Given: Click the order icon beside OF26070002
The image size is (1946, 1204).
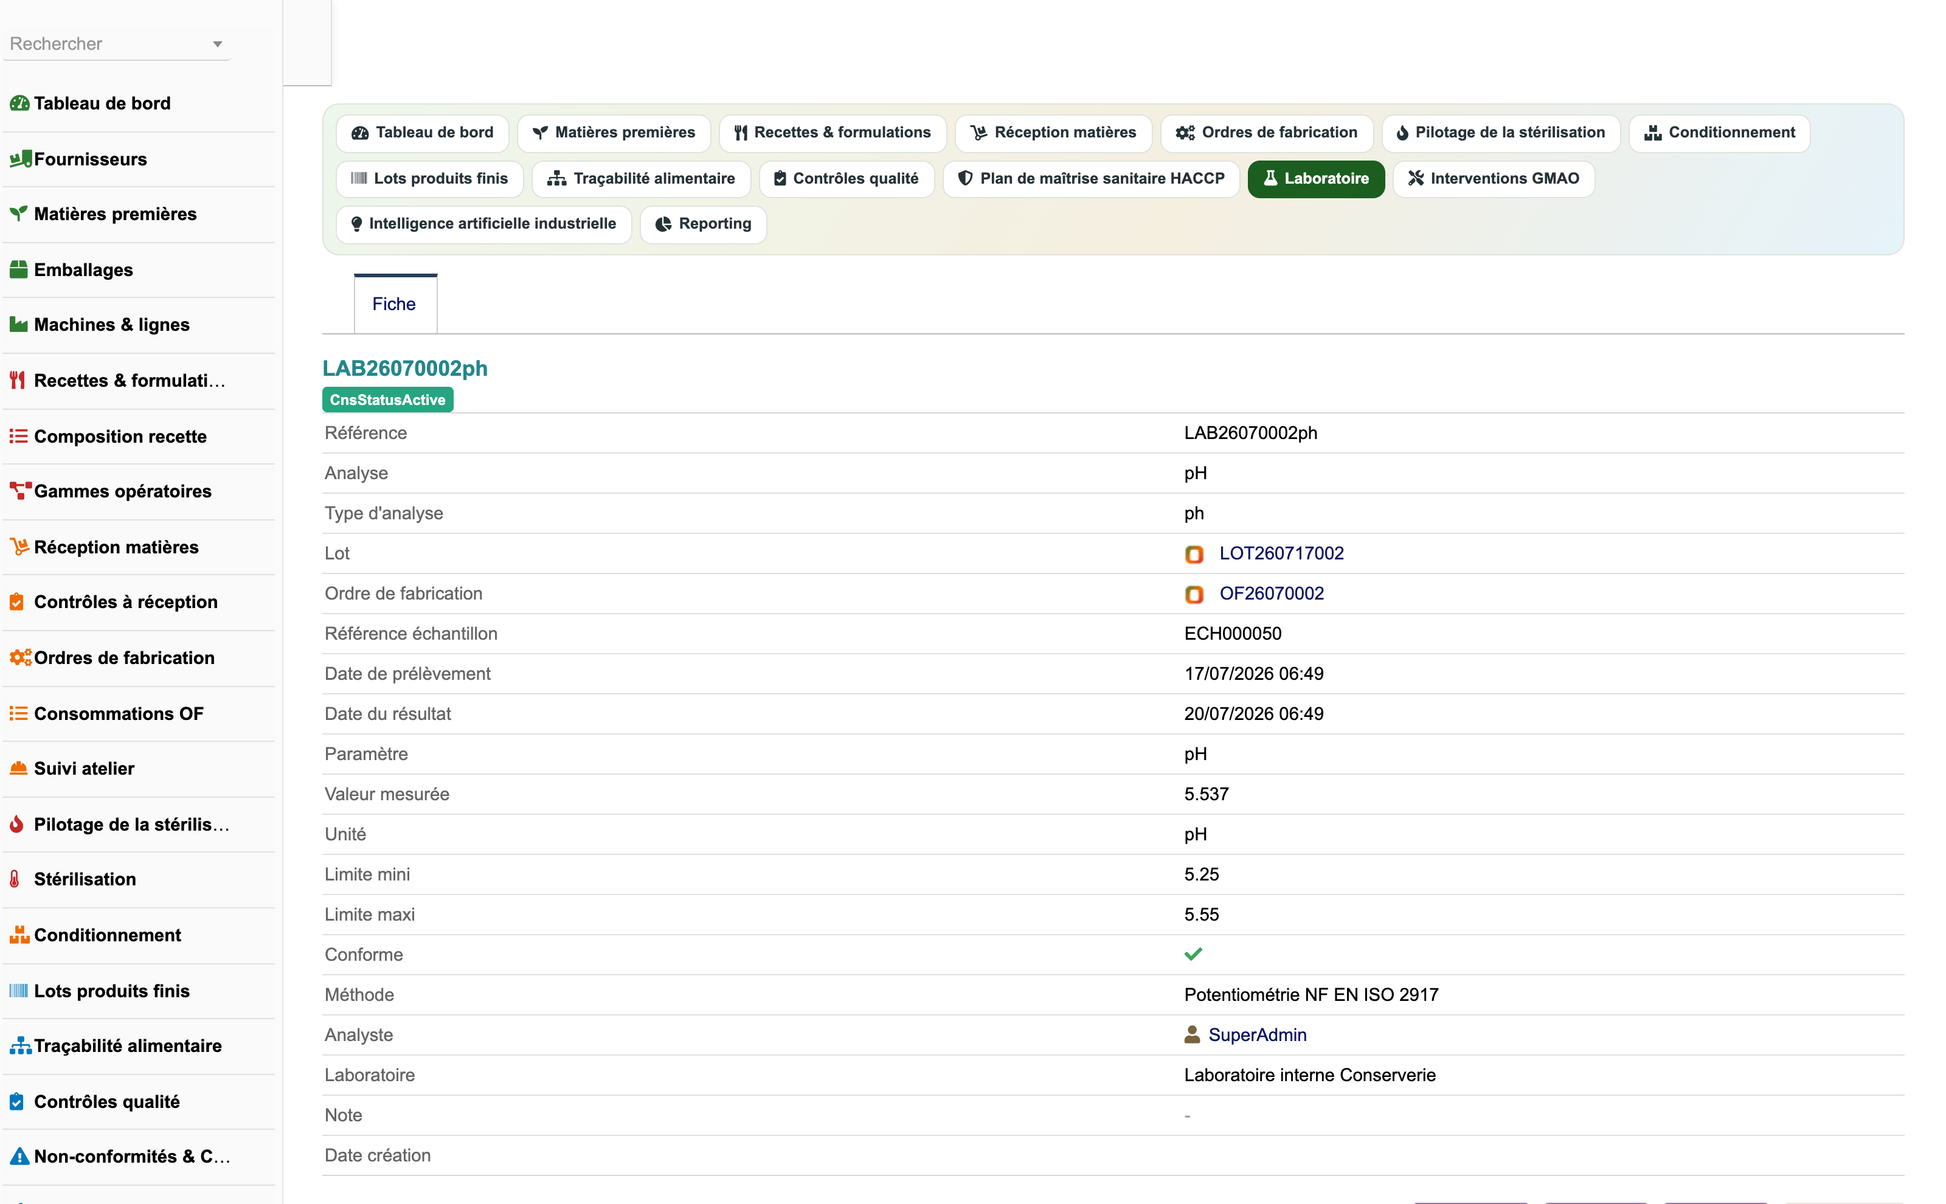Looking at the screenshot, I should click(1194, 594).
